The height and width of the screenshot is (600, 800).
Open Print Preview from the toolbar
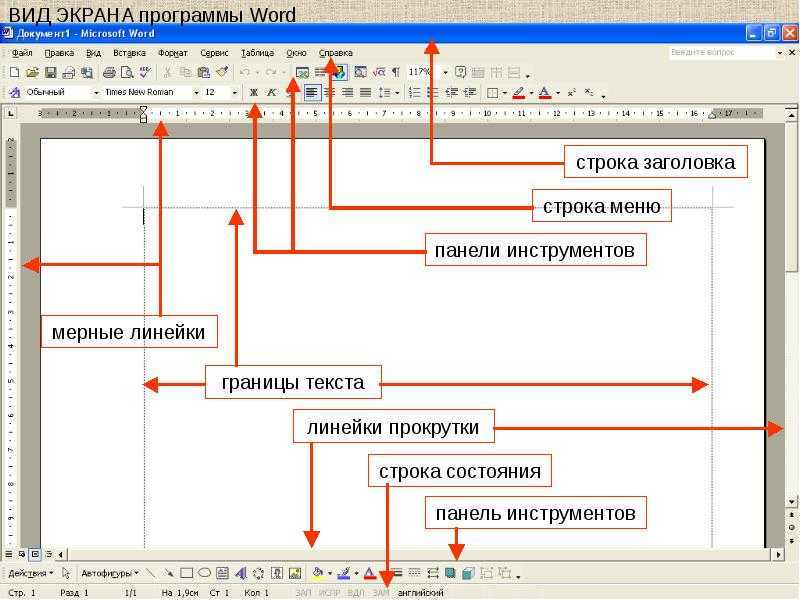(127, 72)
